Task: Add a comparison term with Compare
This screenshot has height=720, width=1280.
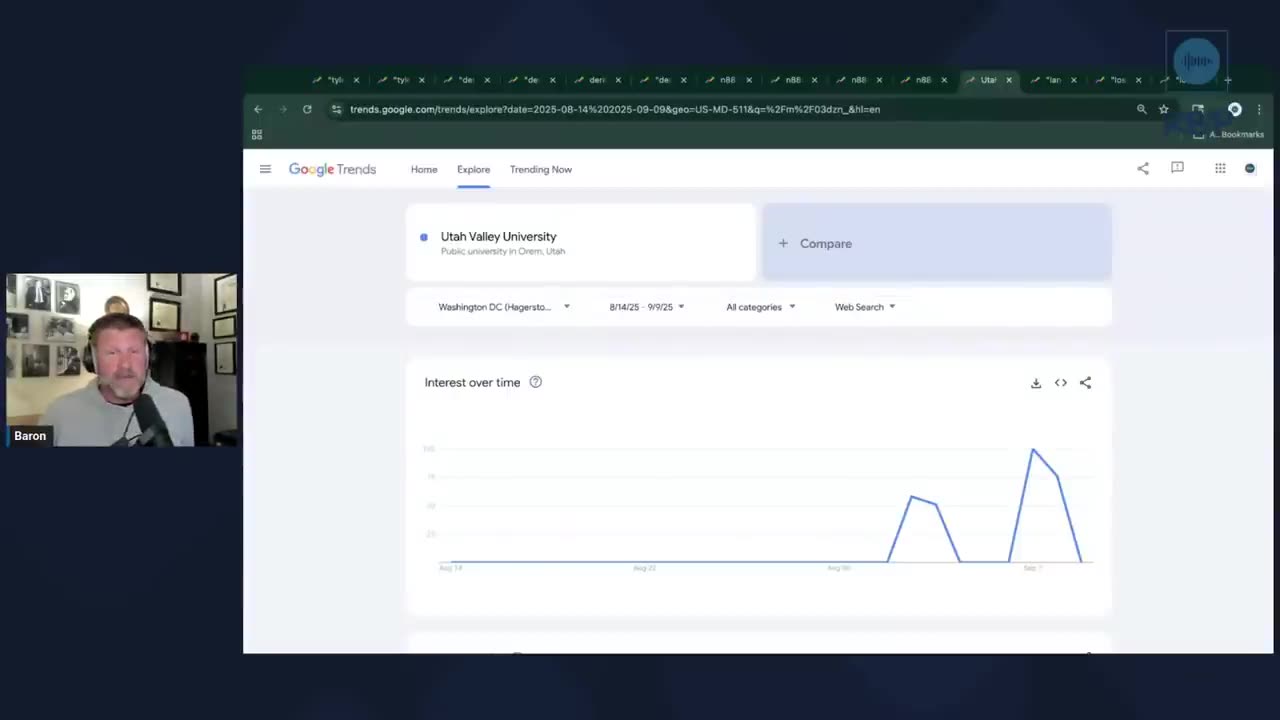Action: (x=937, y=243)
